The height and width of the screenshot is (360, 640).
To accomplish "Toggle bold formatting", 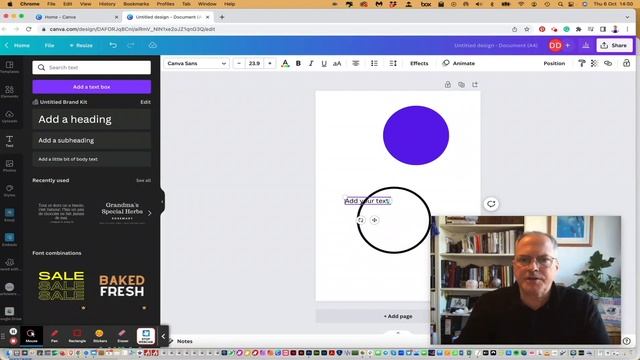I will point(298,63).
